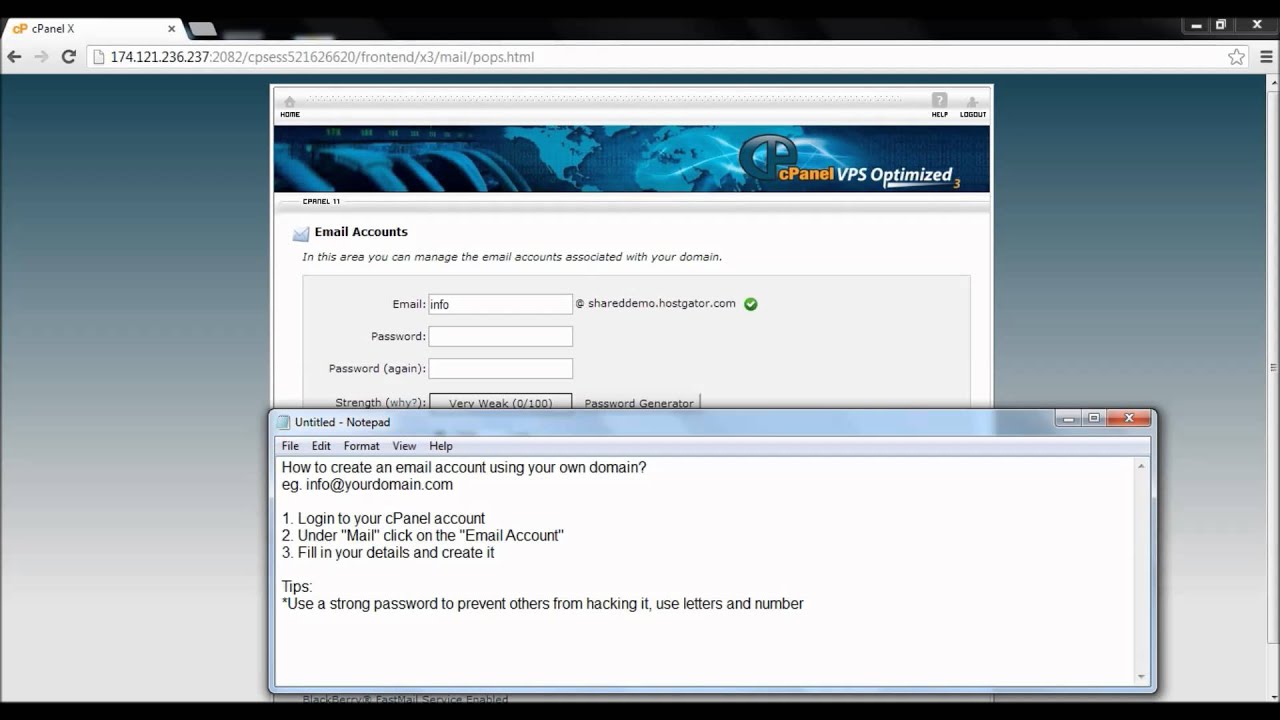
Task: Click '1. Login to your cPanel account' line
Action: coord(383,519)
